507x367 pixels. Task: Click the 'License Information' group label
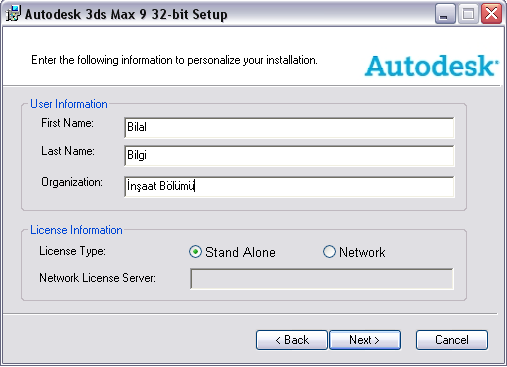click(76, 230)
